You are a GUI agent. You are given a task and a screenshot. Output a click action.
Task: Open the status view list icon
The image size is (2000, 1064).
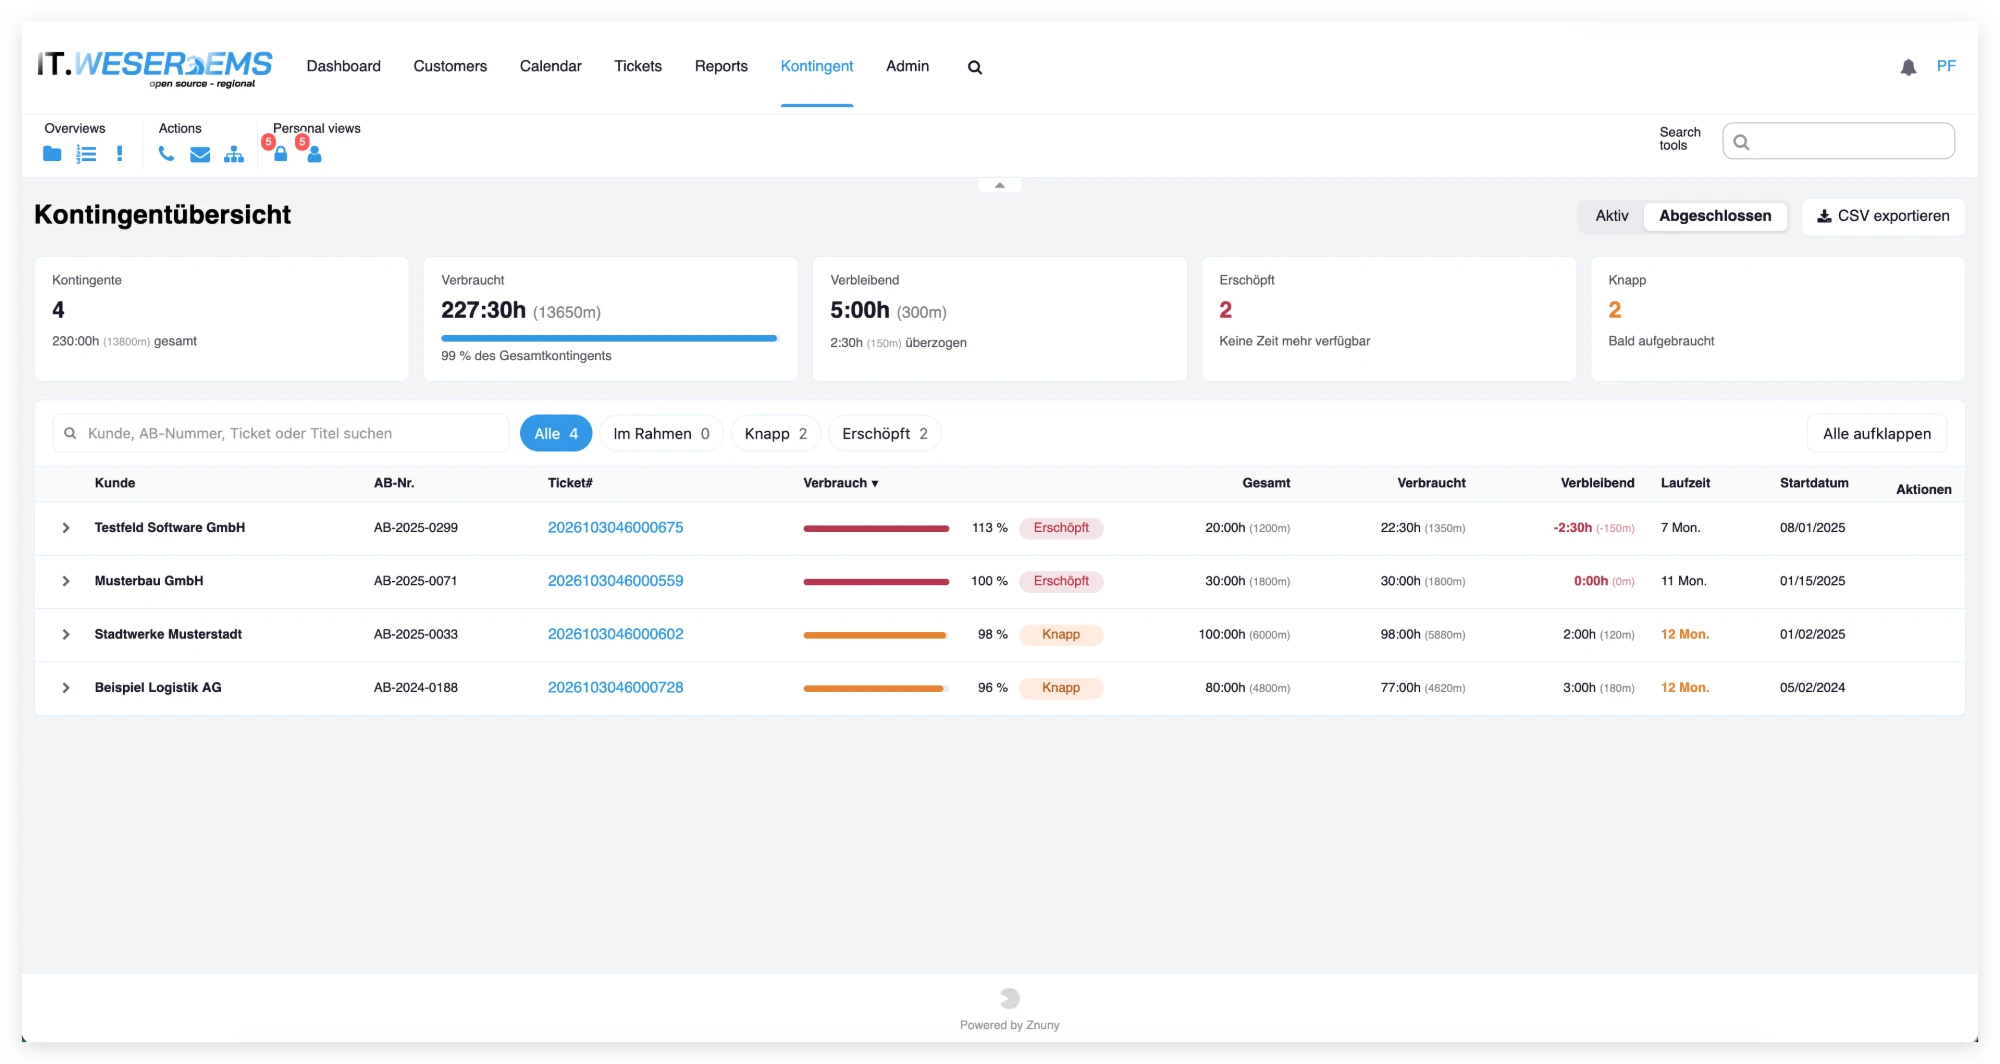[86, 154]
